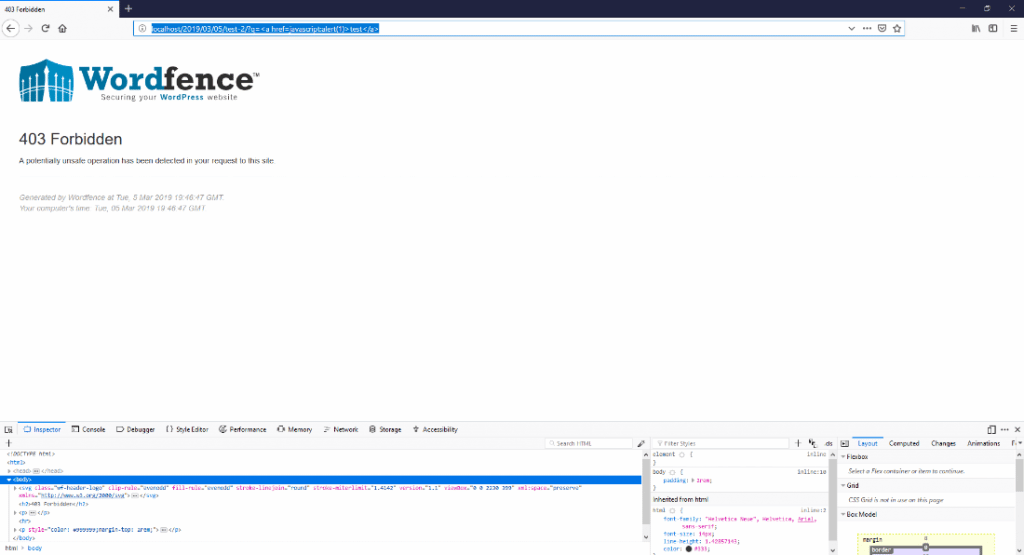
Task: Open the browser home page
Action: coord(63,28)
